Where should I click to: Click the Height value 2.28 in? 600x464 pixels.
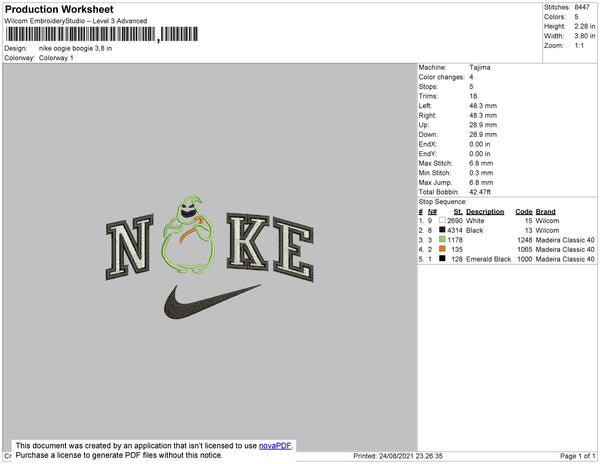(x=584, y=26)
